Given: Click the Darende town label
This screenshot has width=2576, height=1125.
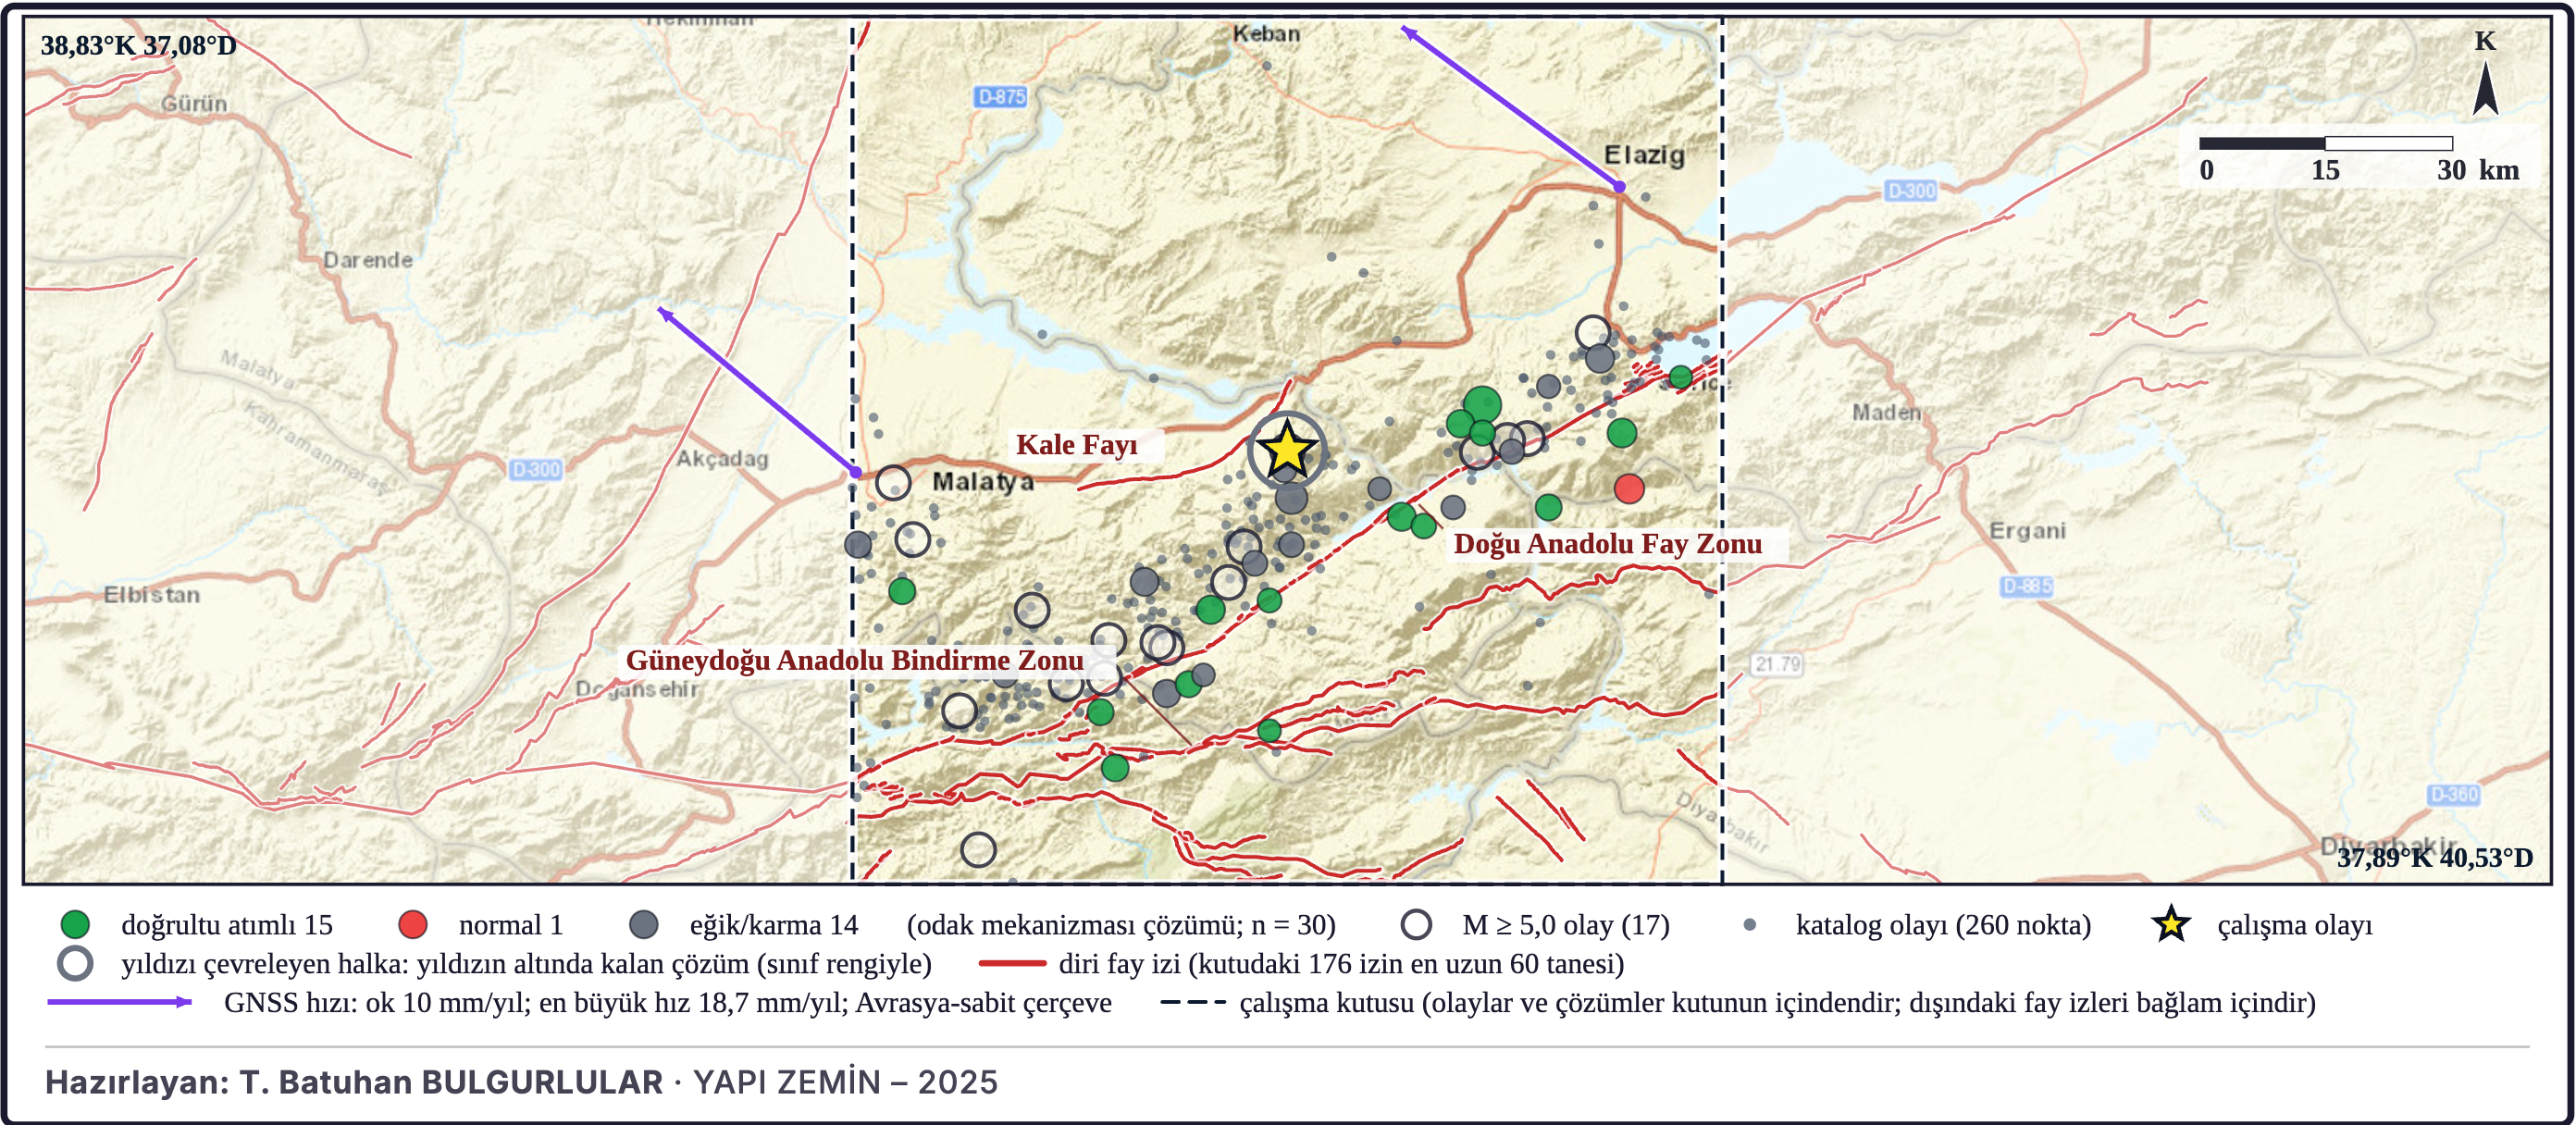Looking at the screenshot, I should click(367, 260).
